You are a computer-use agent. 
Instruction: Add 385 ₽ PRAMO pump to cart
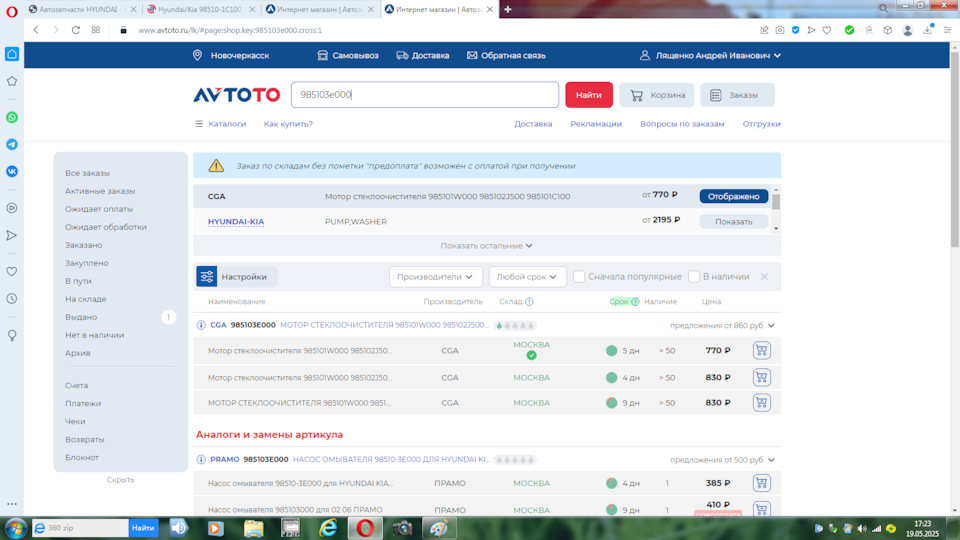762,483
